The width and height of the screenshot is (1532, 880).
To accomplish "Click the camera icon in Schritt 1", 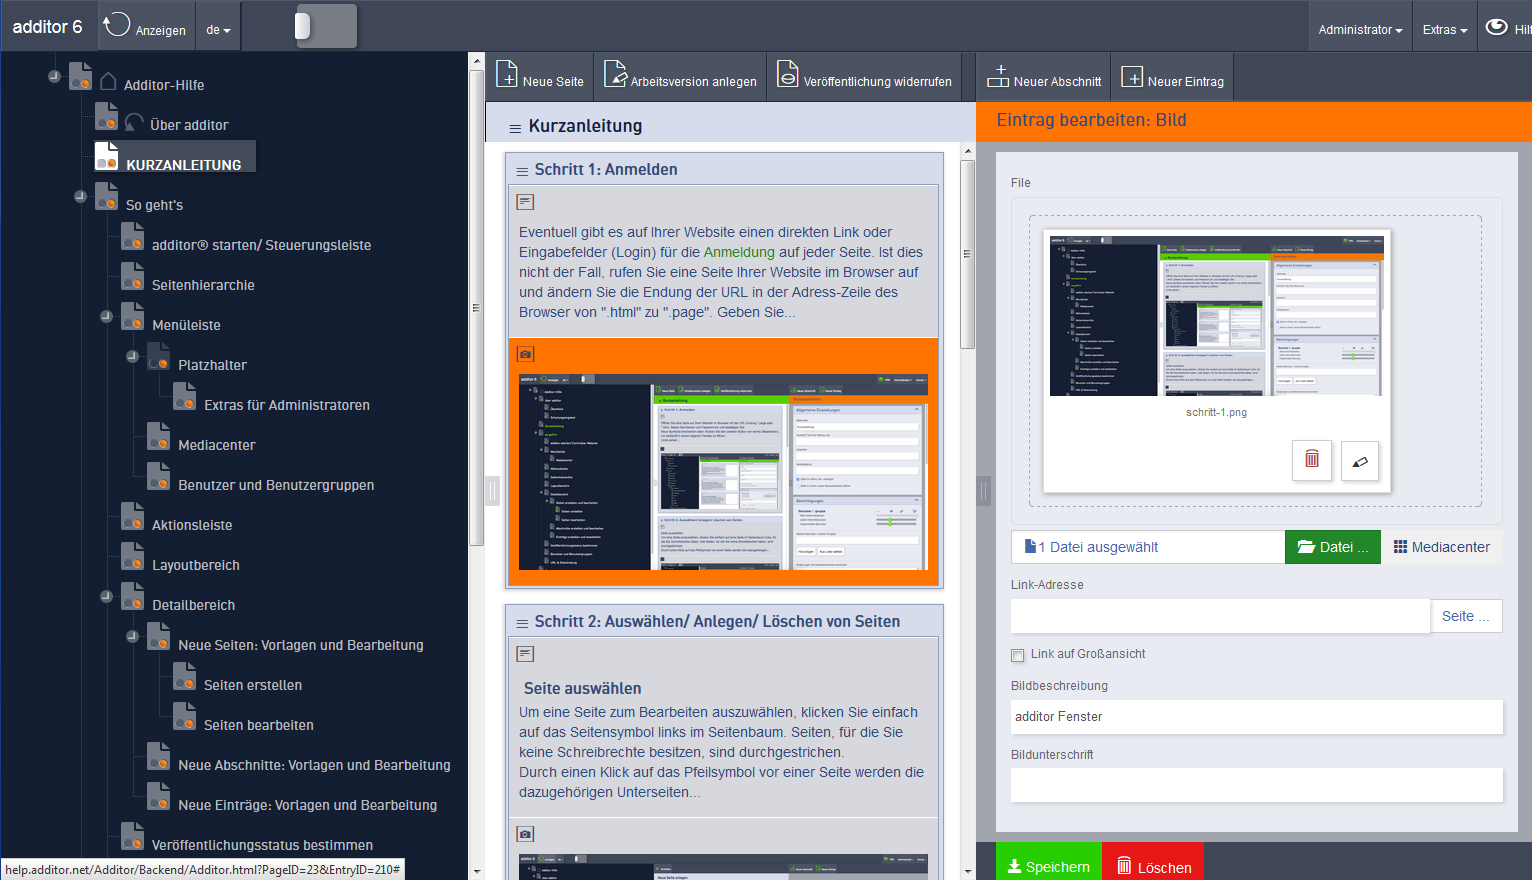I will [525, 354].
